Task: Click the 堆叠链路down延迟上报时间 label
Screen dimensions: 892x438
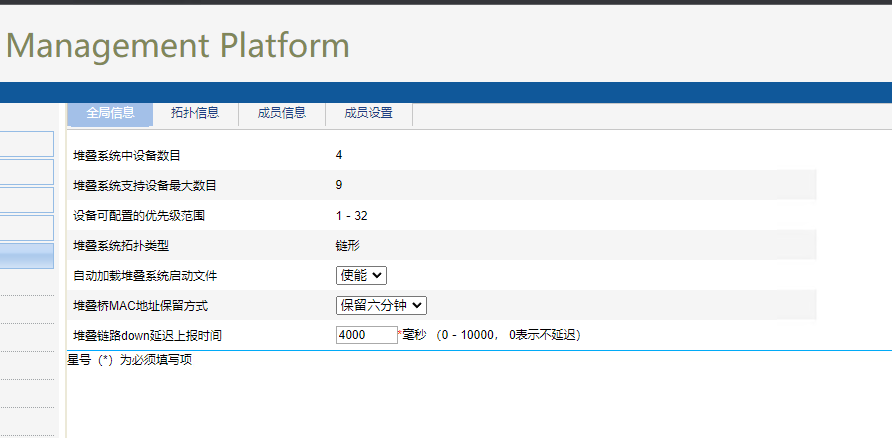Action: pos(147,335)
